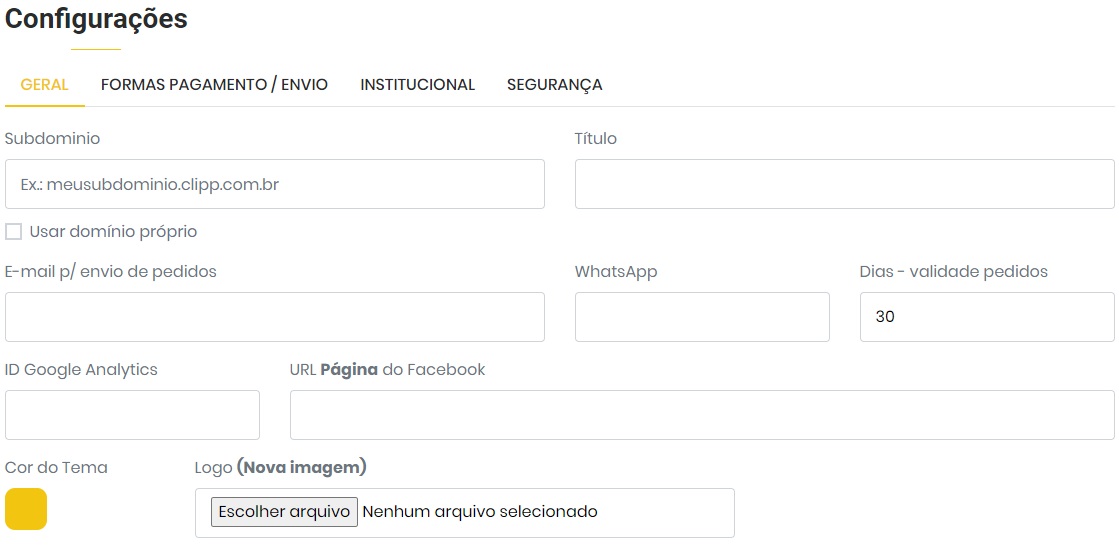Click the ID Google Analytics input
The width and height of the screenshot is (1119, 559).
[132, 415]
